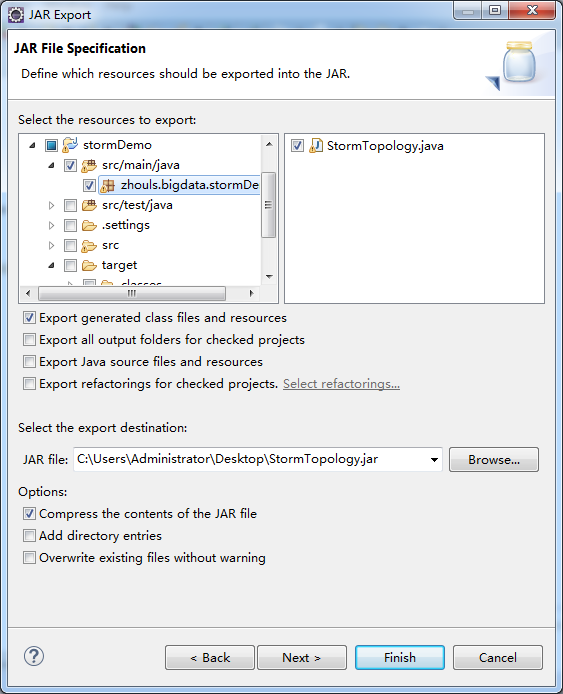563x694 pixels.
Task: Maximize the JAR Export window
Action: pos(495,10)
